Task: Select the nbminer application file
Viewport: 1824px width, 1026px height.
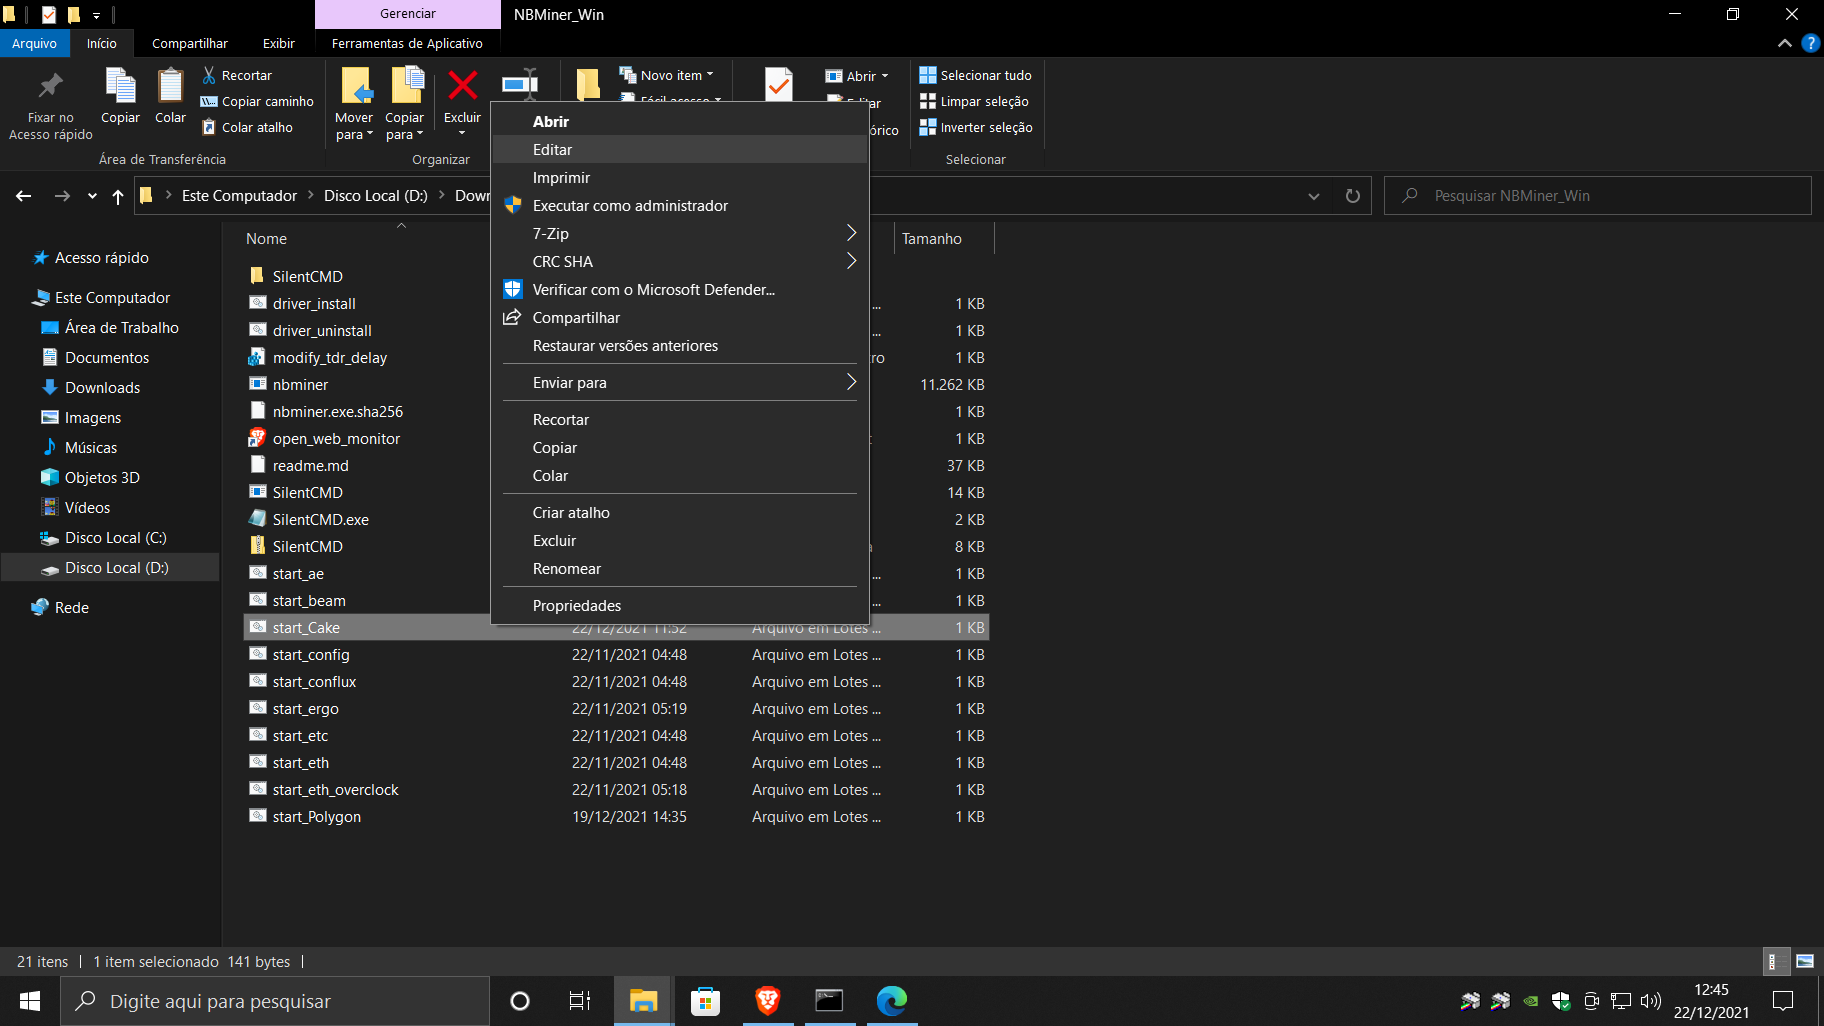Action: pyautogui.click(x=300, y=384)
